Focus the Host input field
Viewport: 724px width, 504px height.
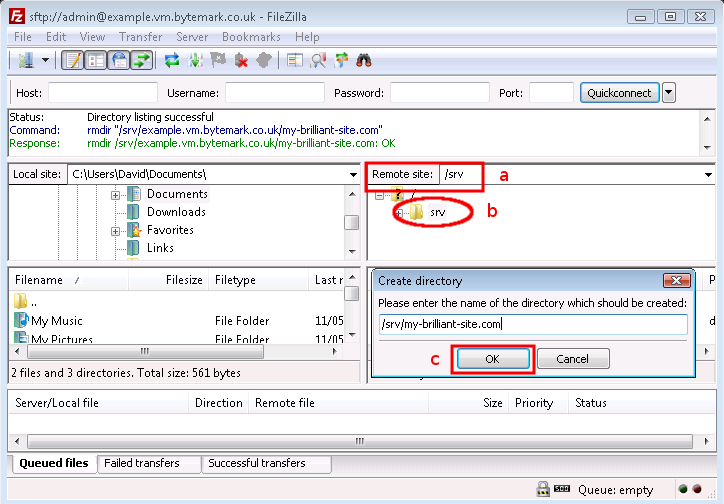pos(103,93)
